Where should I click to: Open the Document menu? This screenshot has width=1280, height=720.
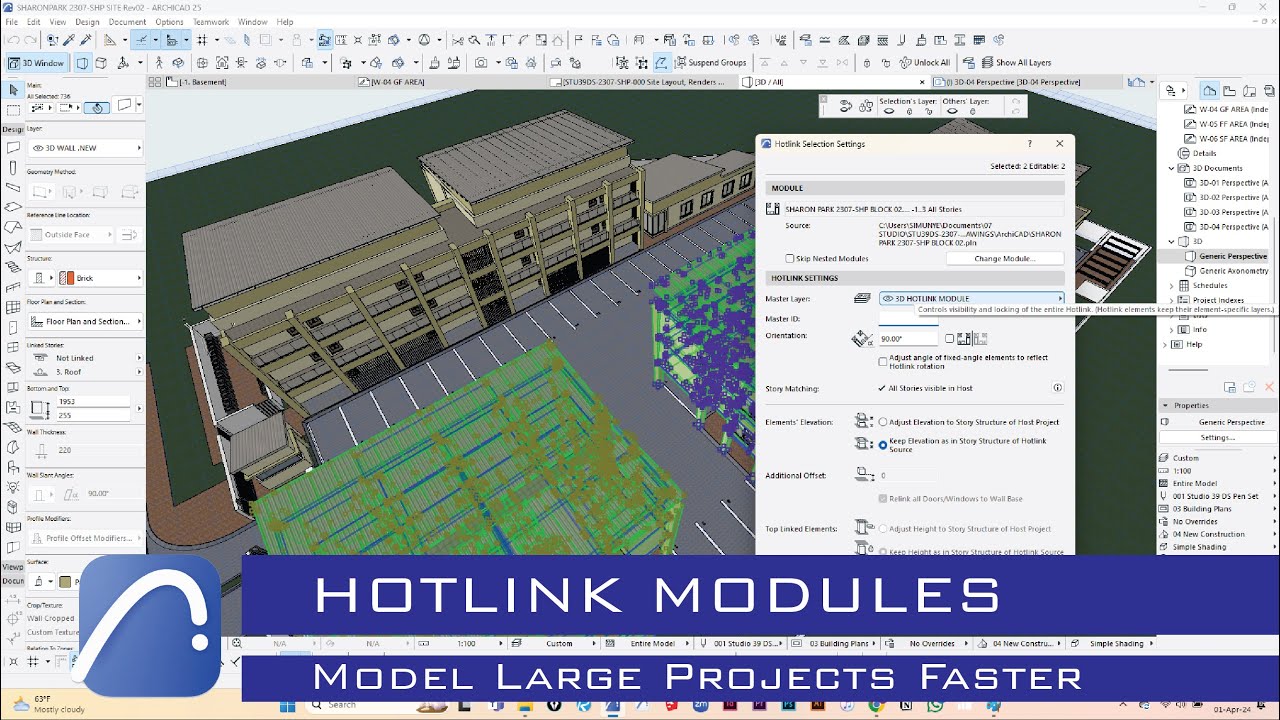[127, 21]
